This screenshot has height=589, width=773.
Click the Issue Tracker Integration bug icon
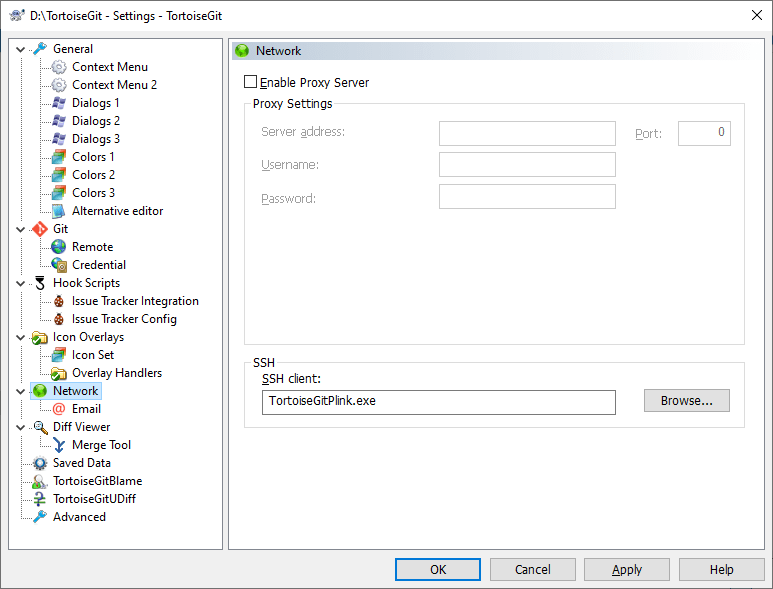click(59, 301)
